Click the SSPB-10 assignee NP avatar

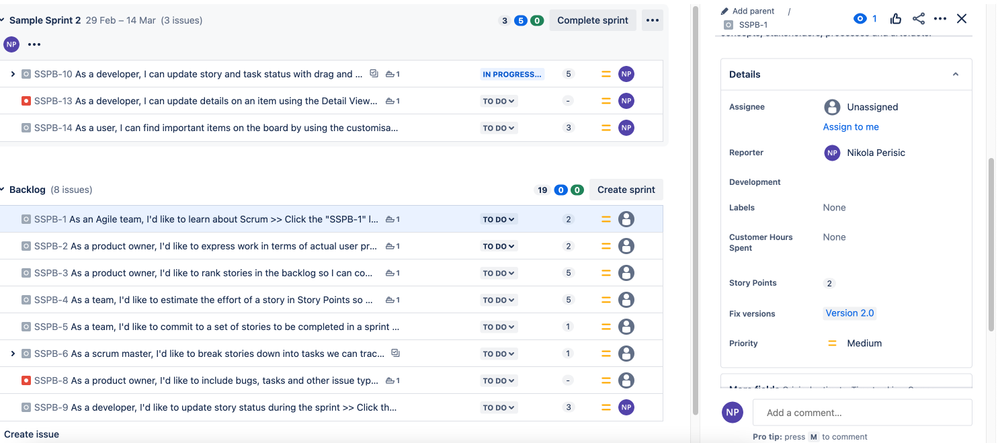tap(626, 74)
